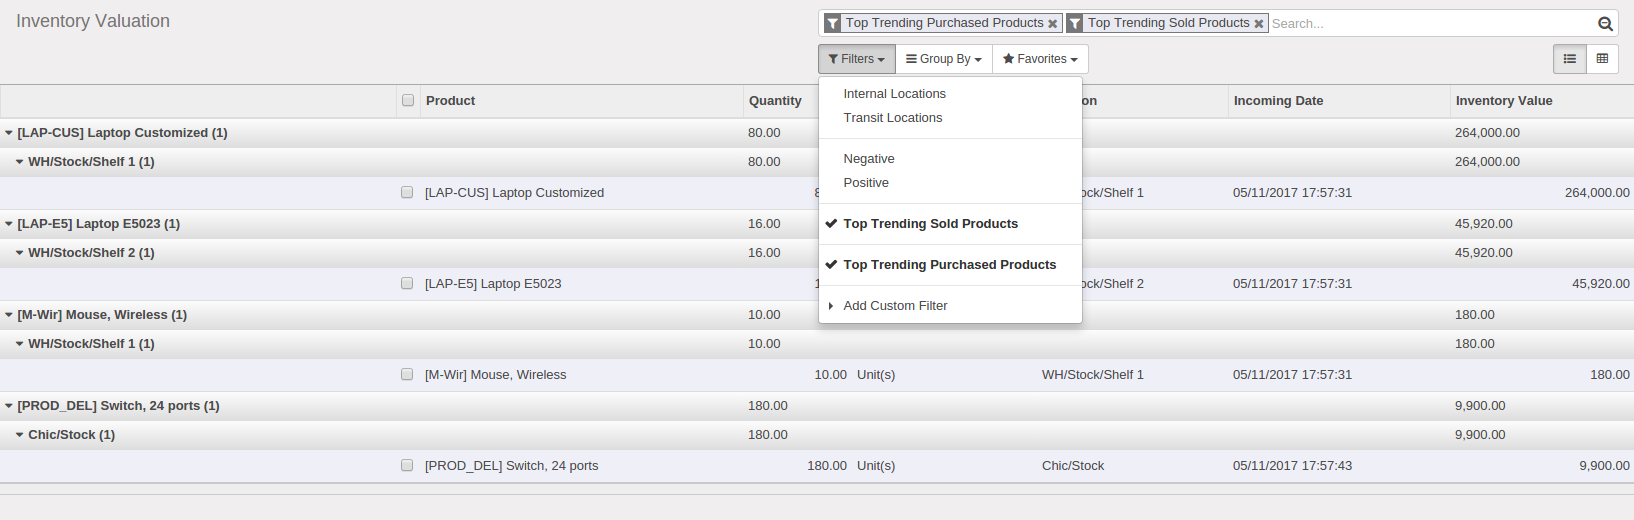
Task: Switch to list view icon
Action: pos(1570,59)
